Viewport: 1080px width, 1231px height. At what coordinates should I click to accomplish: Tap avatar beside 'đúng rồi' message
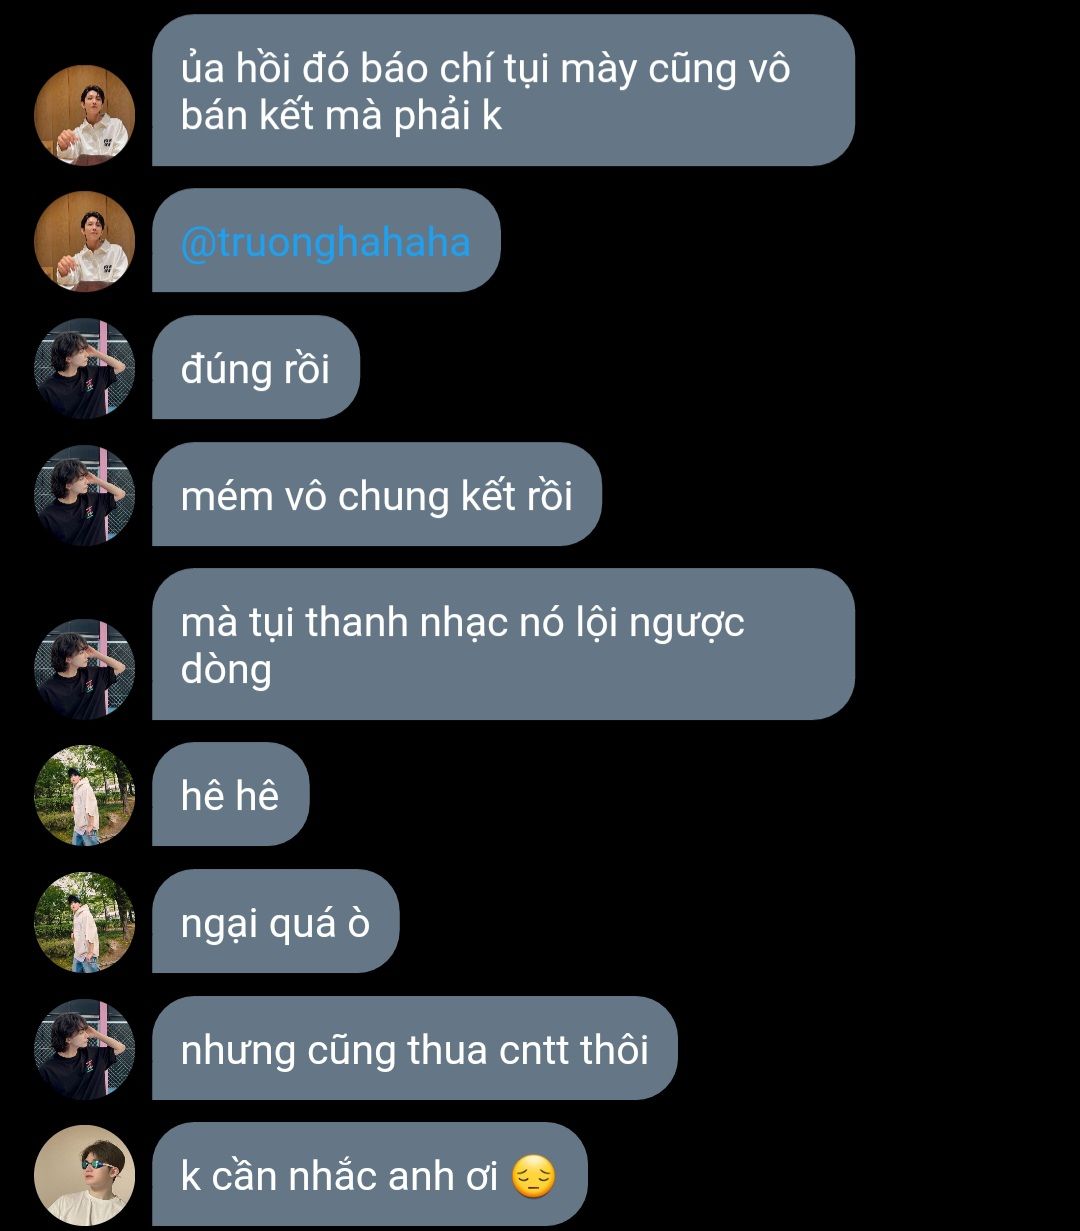point(84,368)
